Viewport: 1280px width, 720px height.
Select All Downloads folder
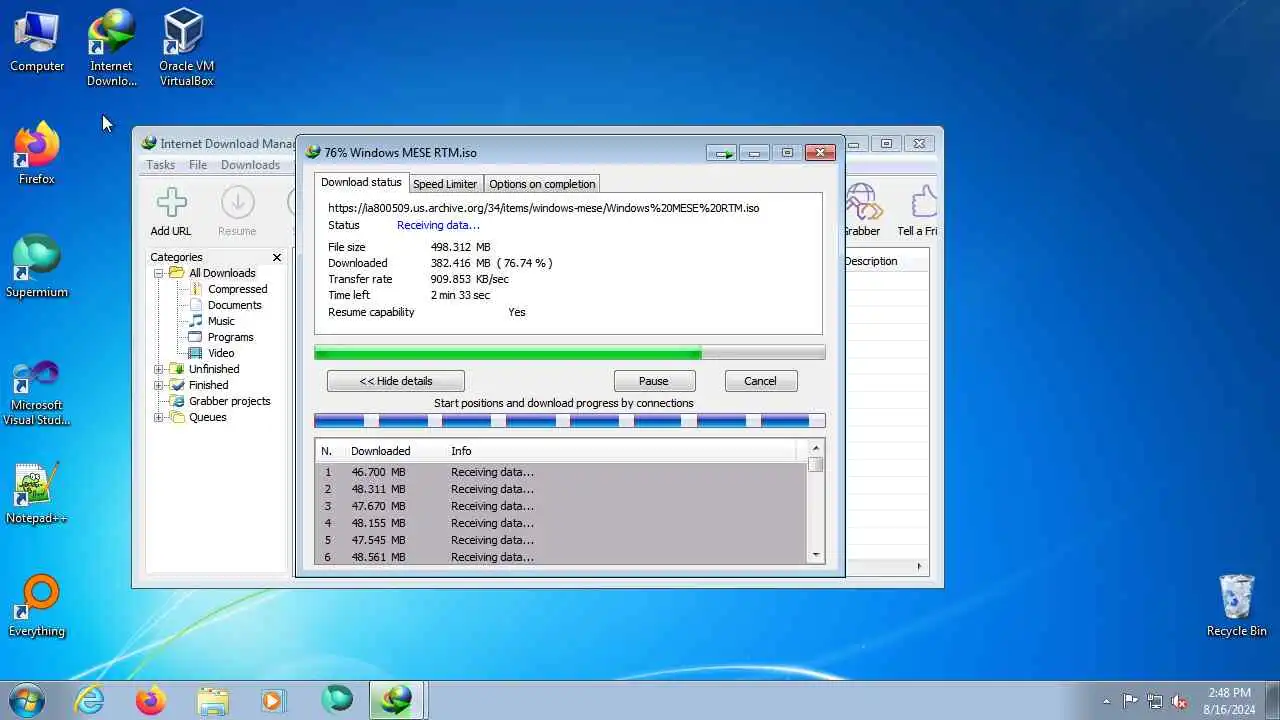coord(222,273)
